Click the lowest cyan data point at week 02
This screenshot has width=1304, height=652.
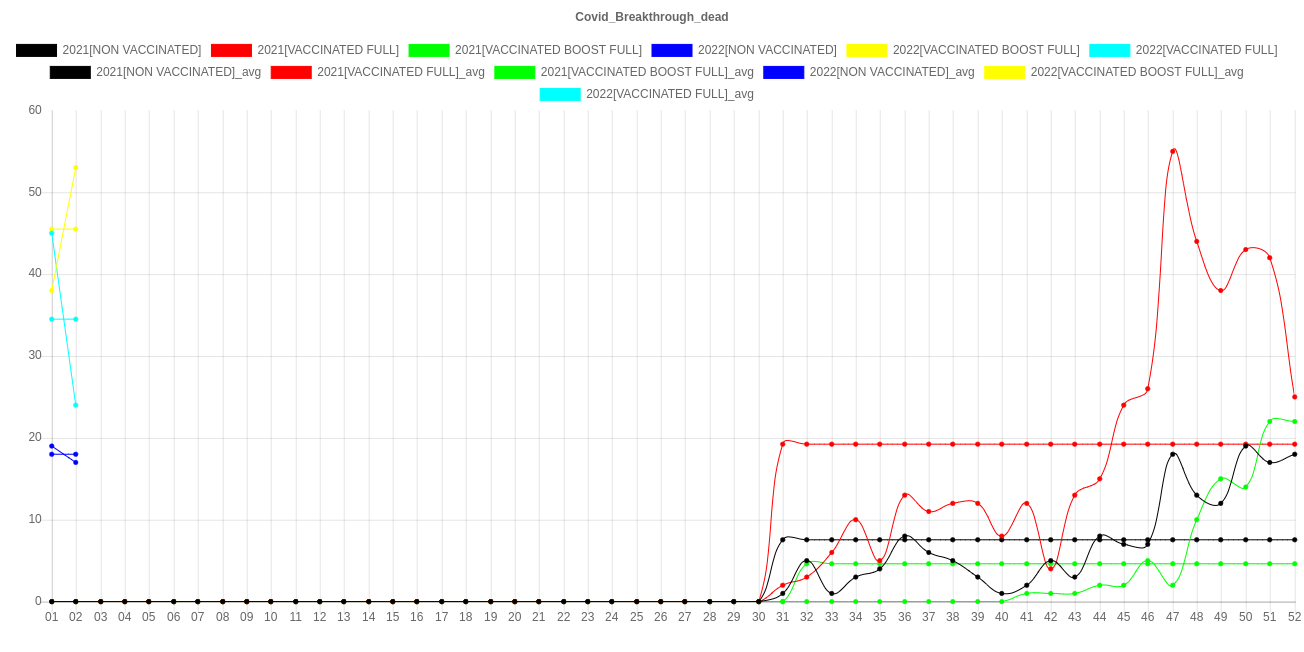76,405
